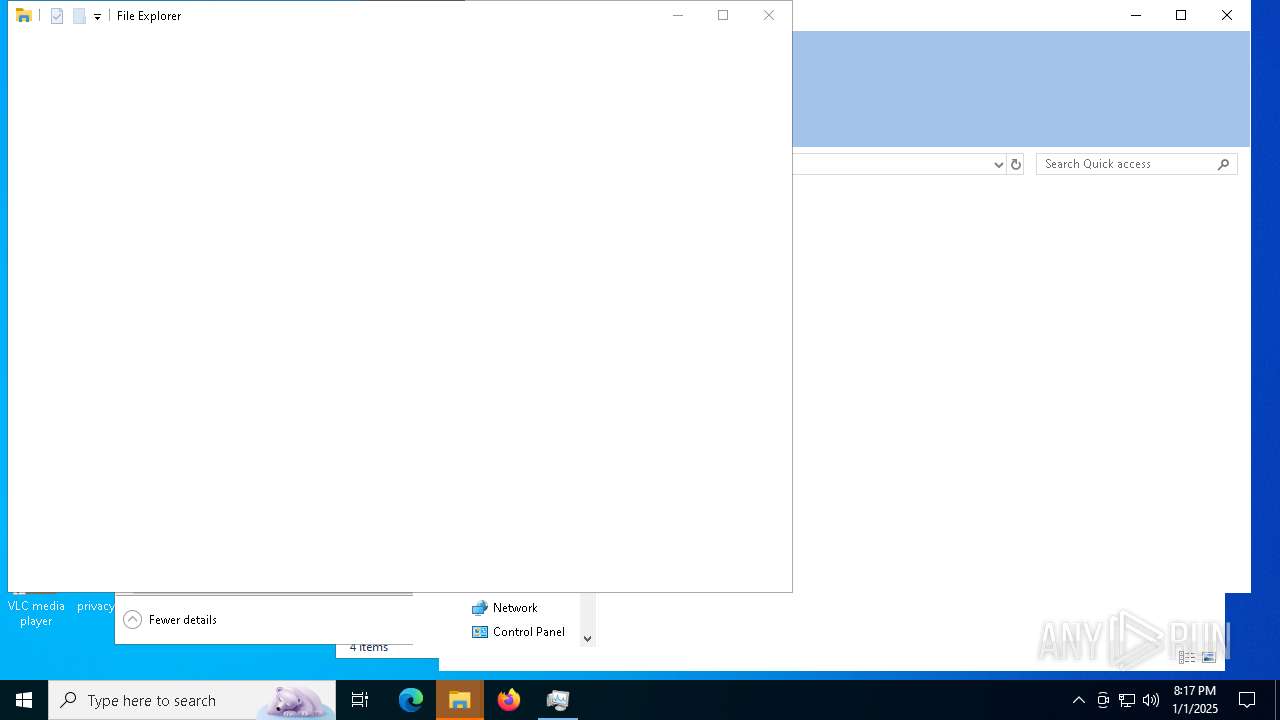Open the Customize Quick Access Toolbar dropdown arrow
The image size is (1280, 720).
97,17
